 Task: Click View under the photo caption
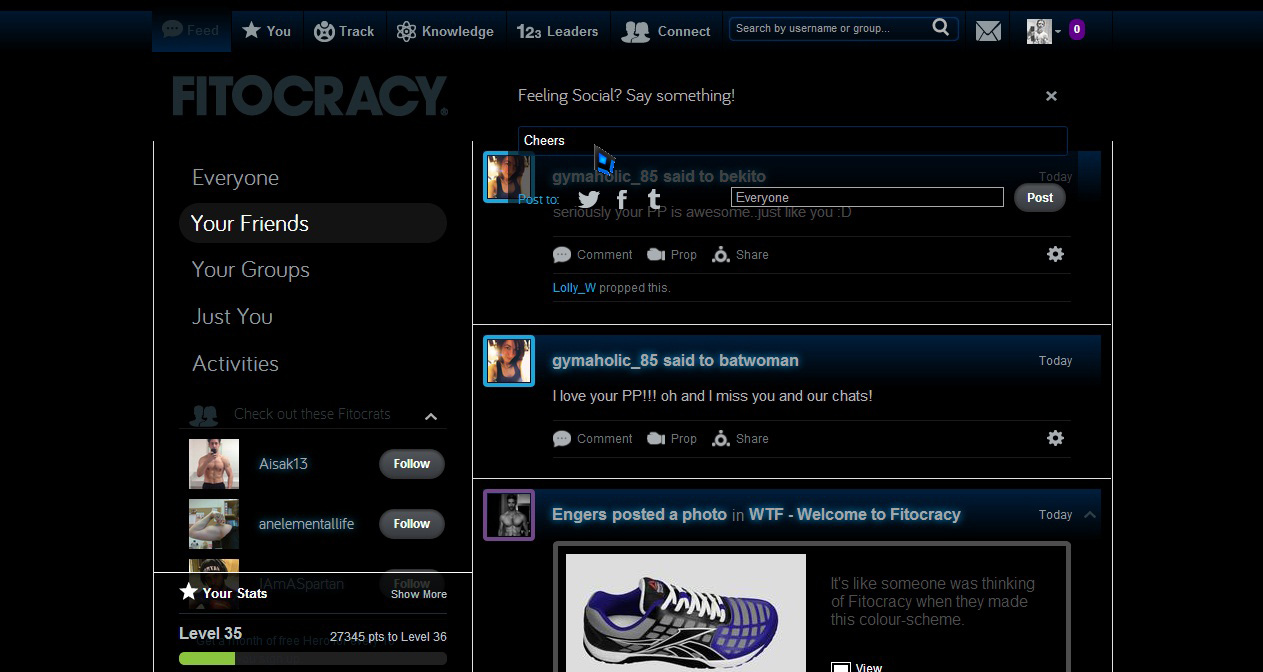click(x=857, y=667)
